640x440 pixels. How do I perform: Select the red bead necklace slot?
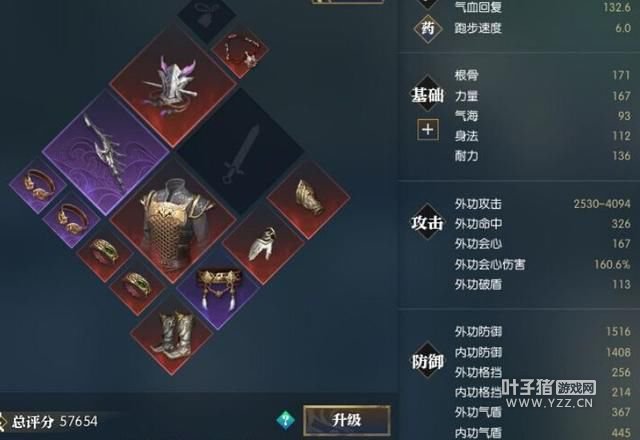240,51
